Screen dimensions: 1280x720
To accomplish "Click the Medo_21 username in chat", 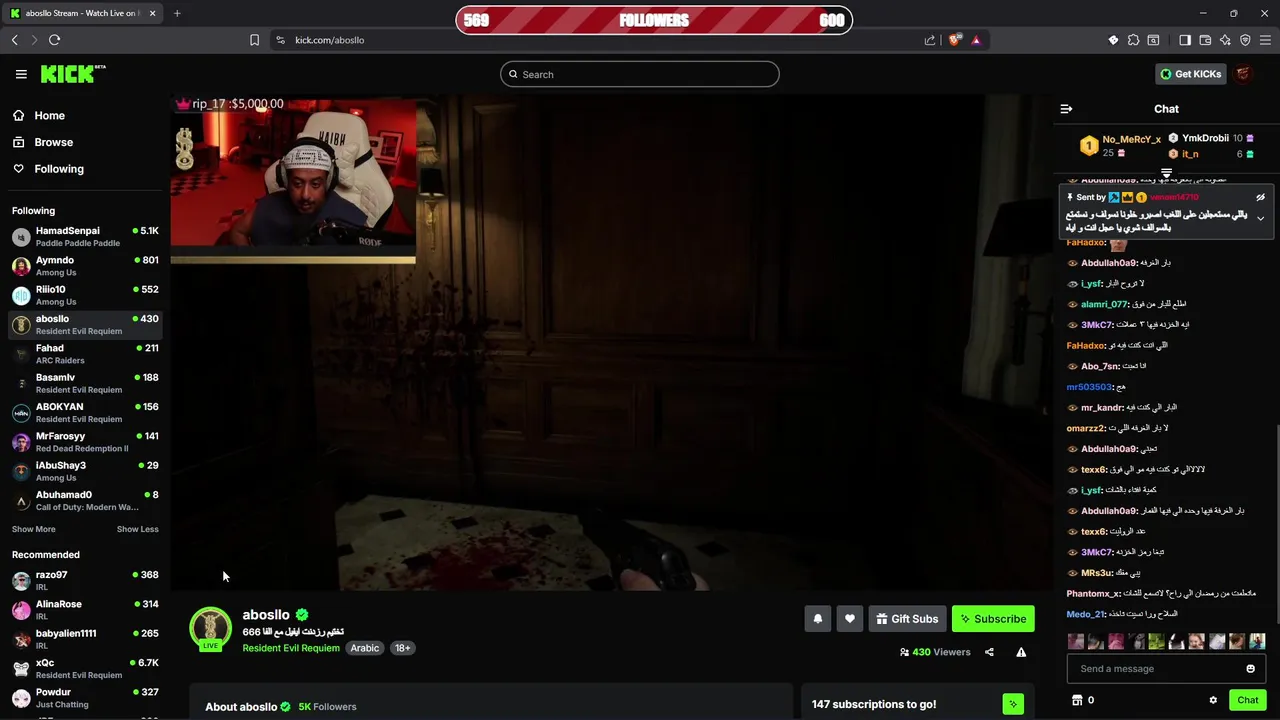I will pos(1086,614).
